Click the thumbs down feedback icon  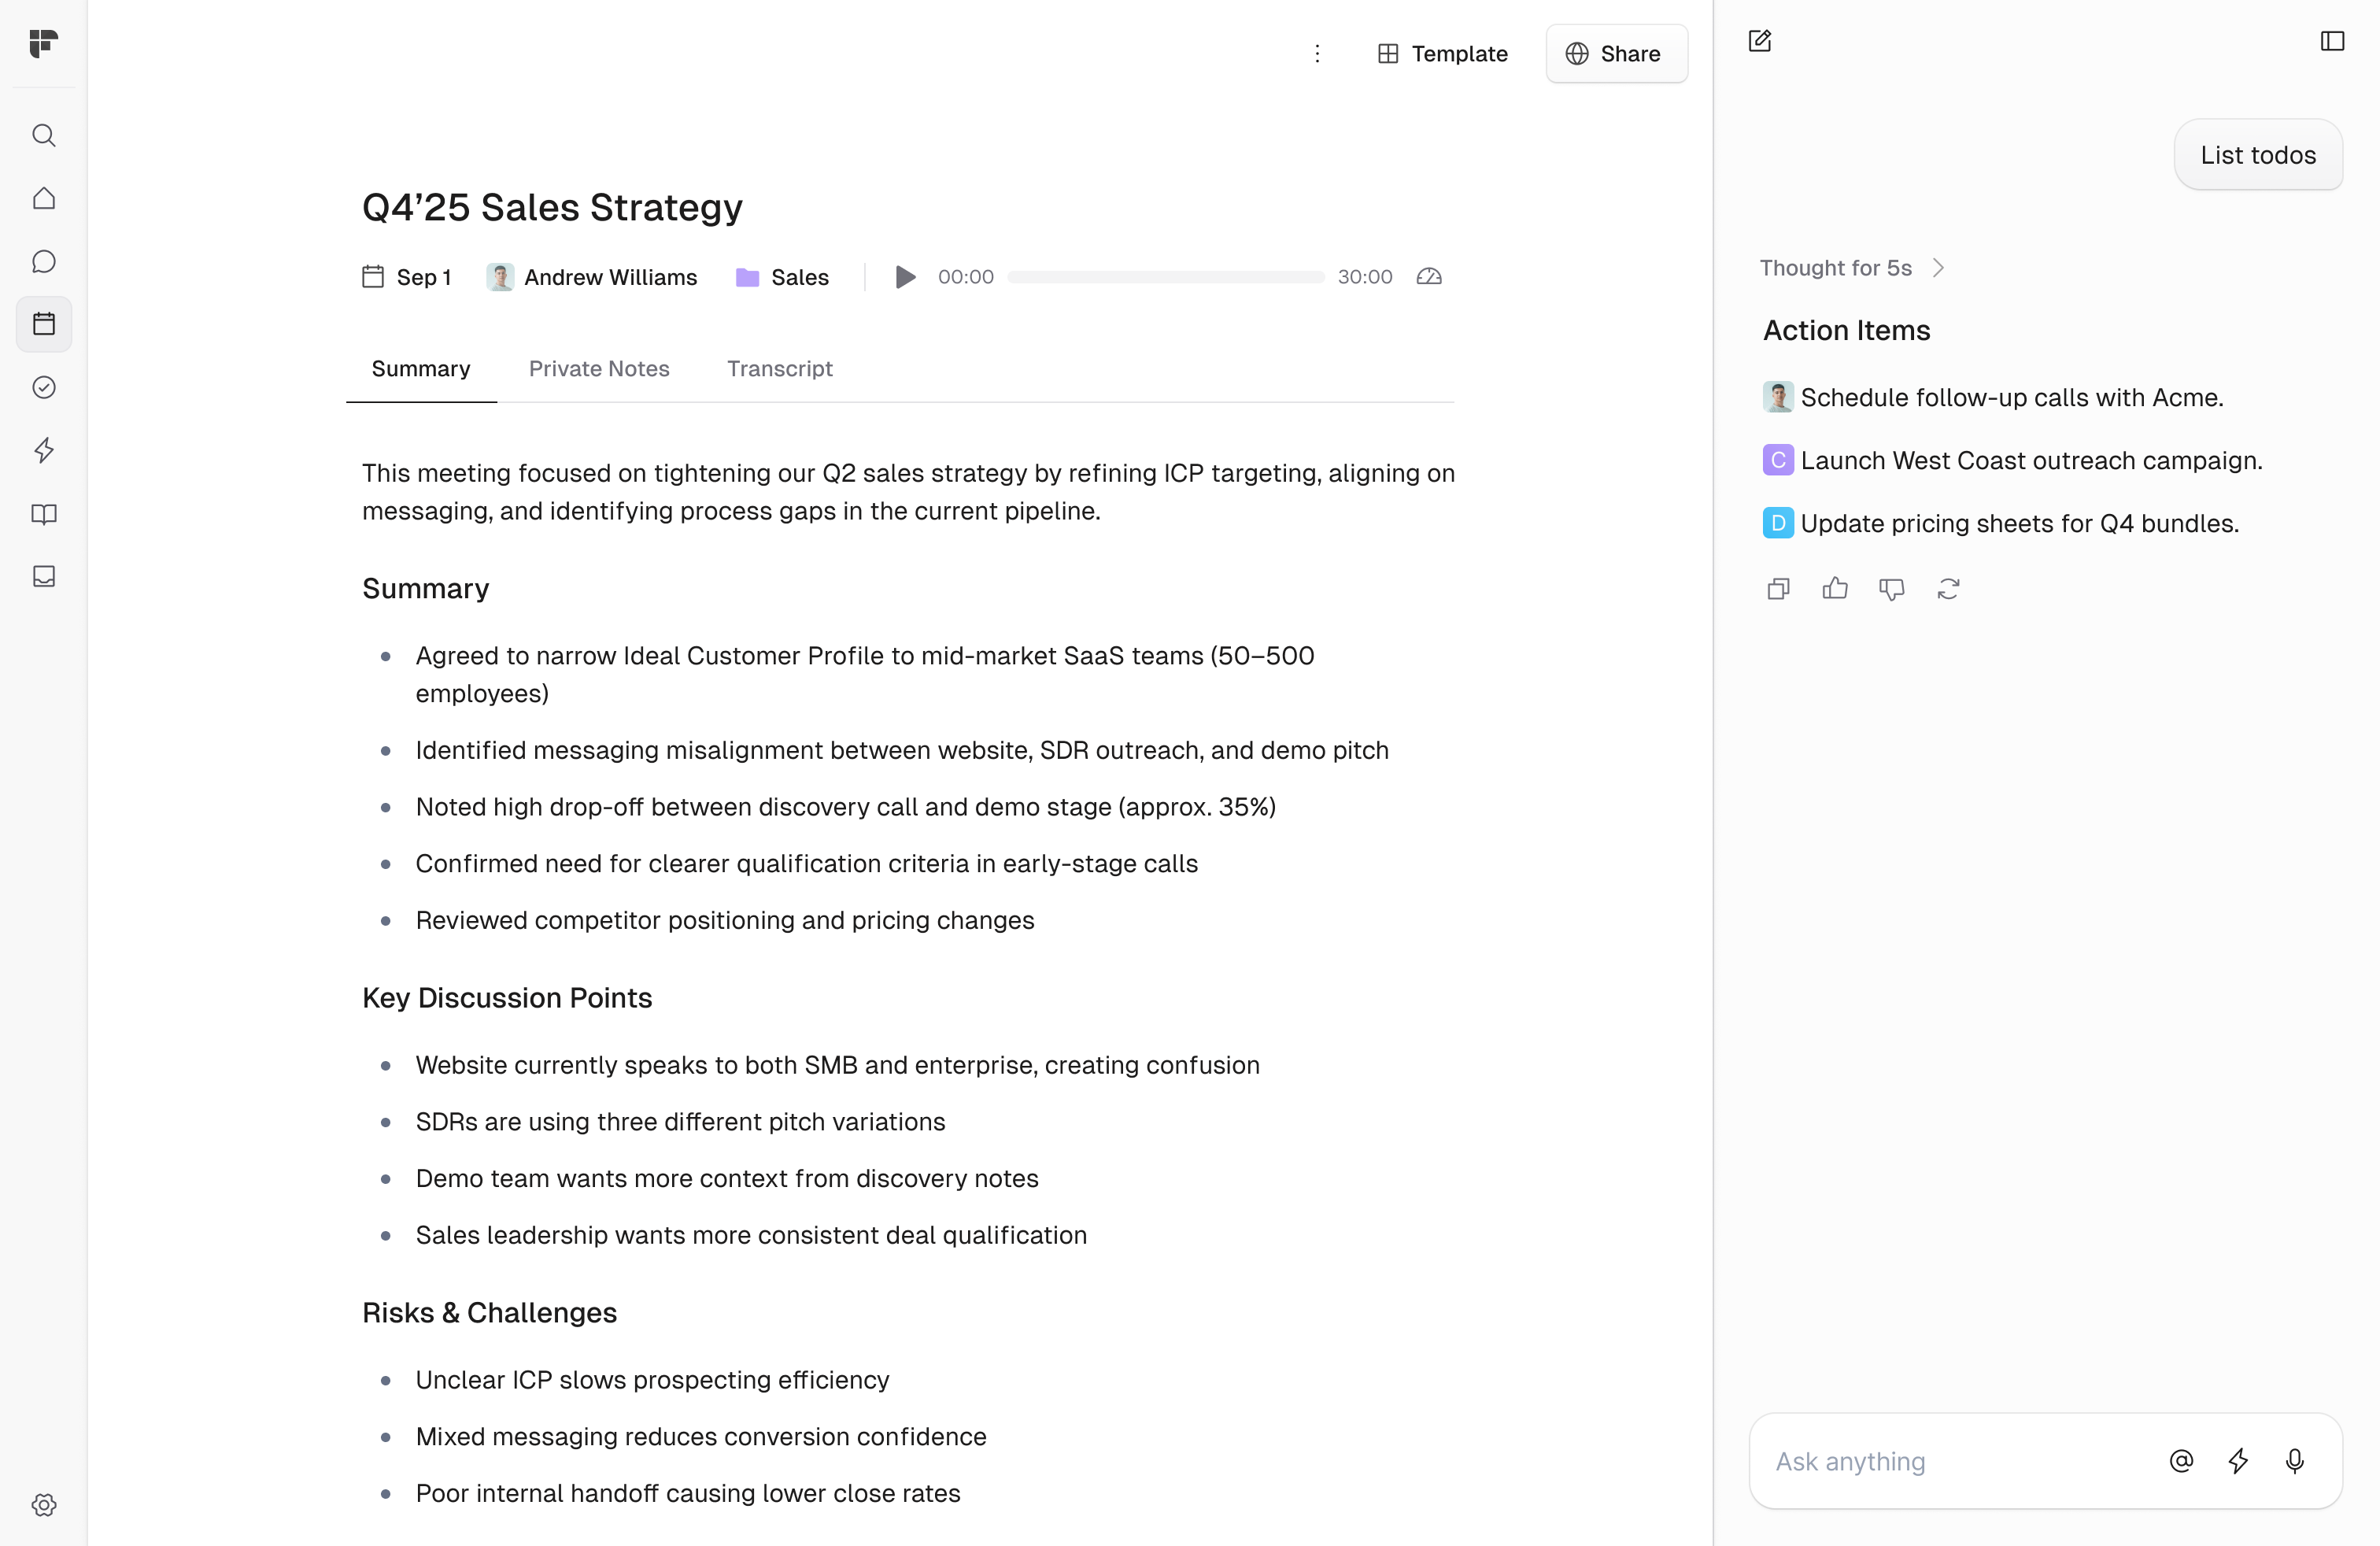[x=1891, y=589]
